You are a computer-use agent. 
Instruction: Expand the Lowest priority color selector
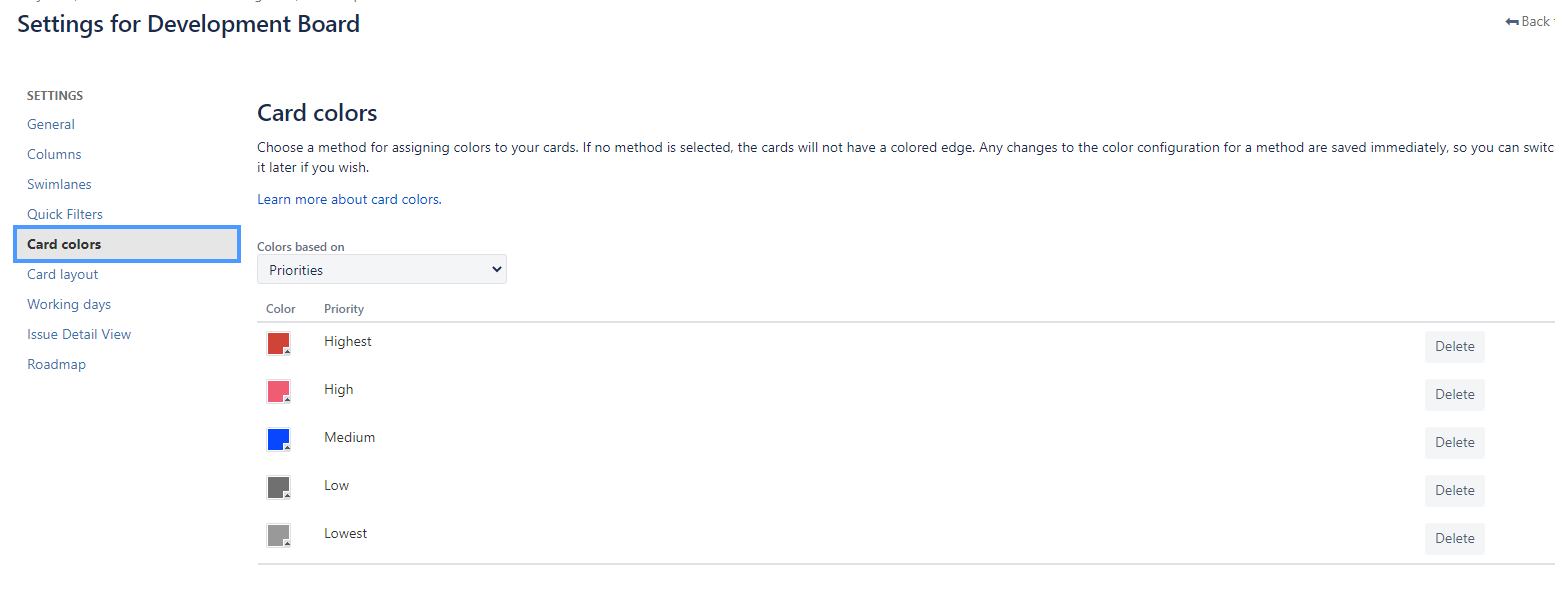click(279, 535)
